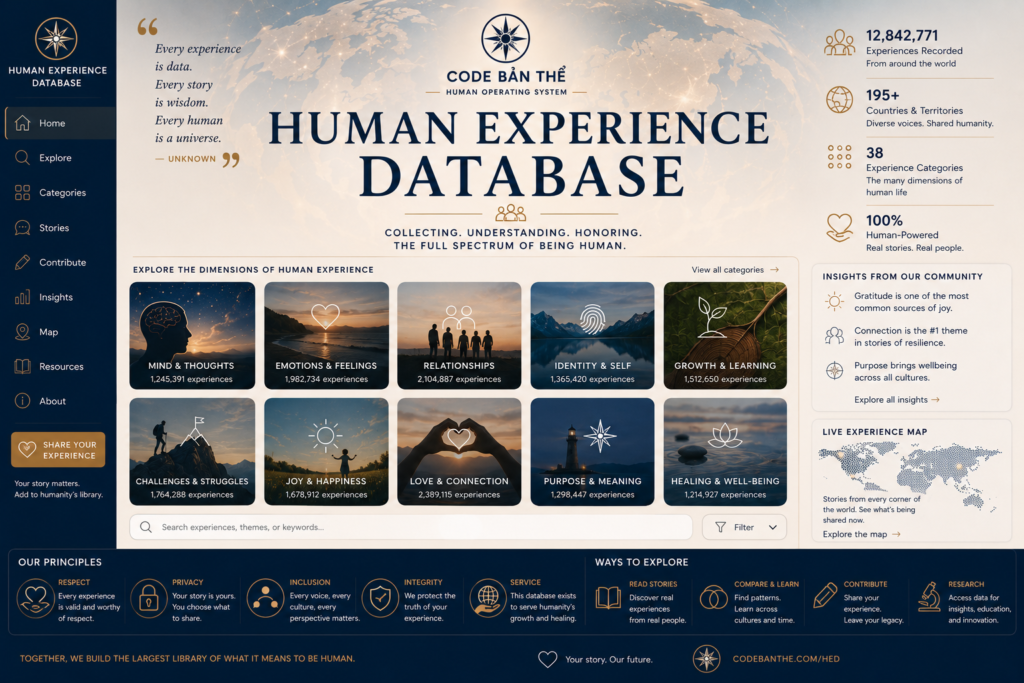Screen dimensions: 1024x683
Task: Click the Code Bản Thể compass emblem
Action: click(x=505, y=39)
